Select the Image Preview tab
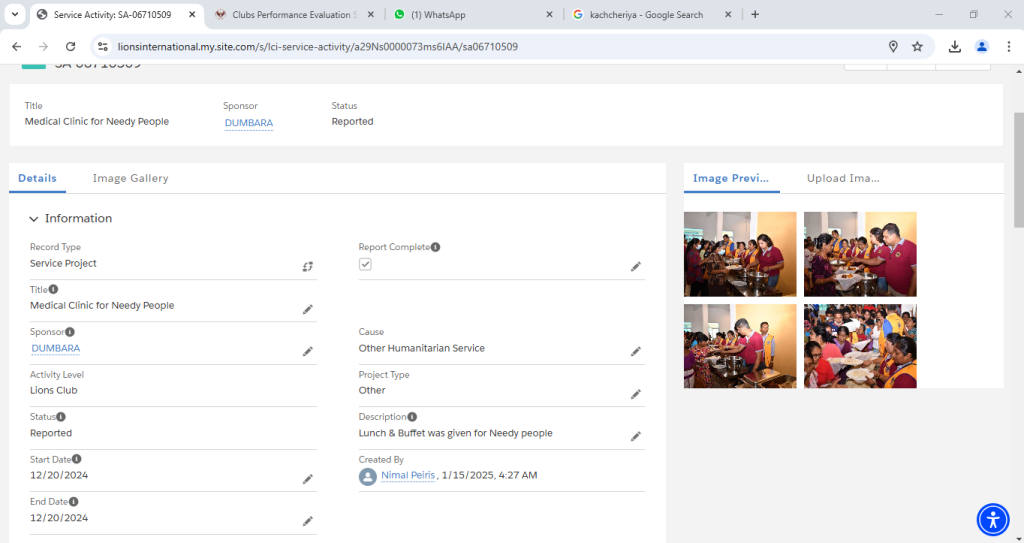 (731, 178)
